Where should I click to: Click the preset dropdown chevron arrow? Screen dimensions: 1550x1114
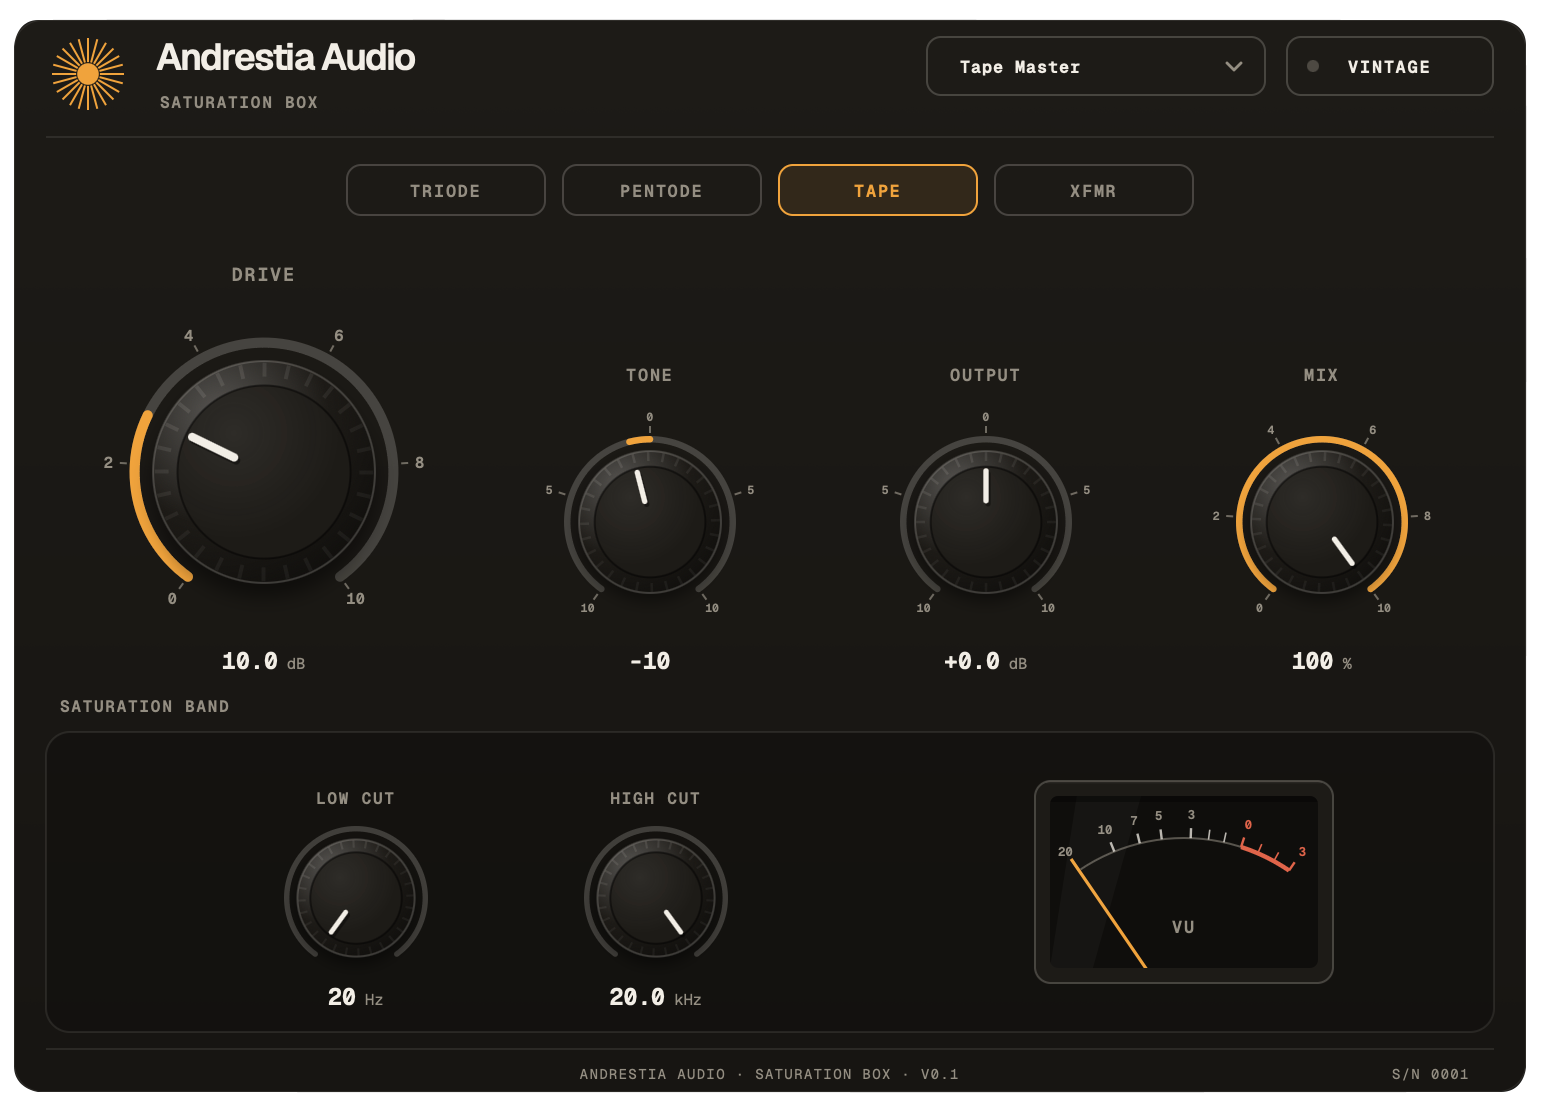(x=1234, y=67)
